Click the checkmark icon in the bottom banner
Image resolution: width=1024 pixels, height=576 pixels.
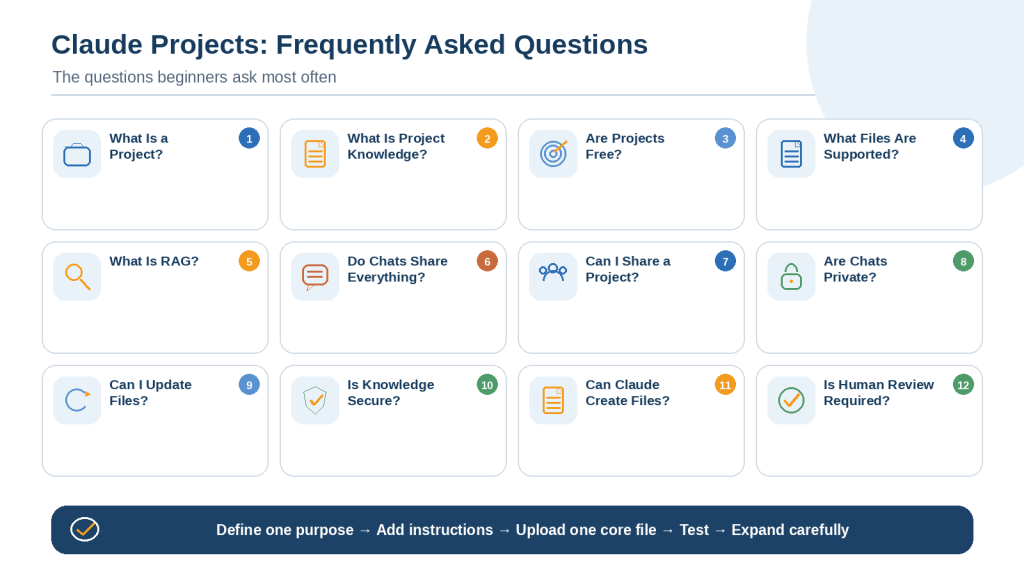(x=85, y=529)
